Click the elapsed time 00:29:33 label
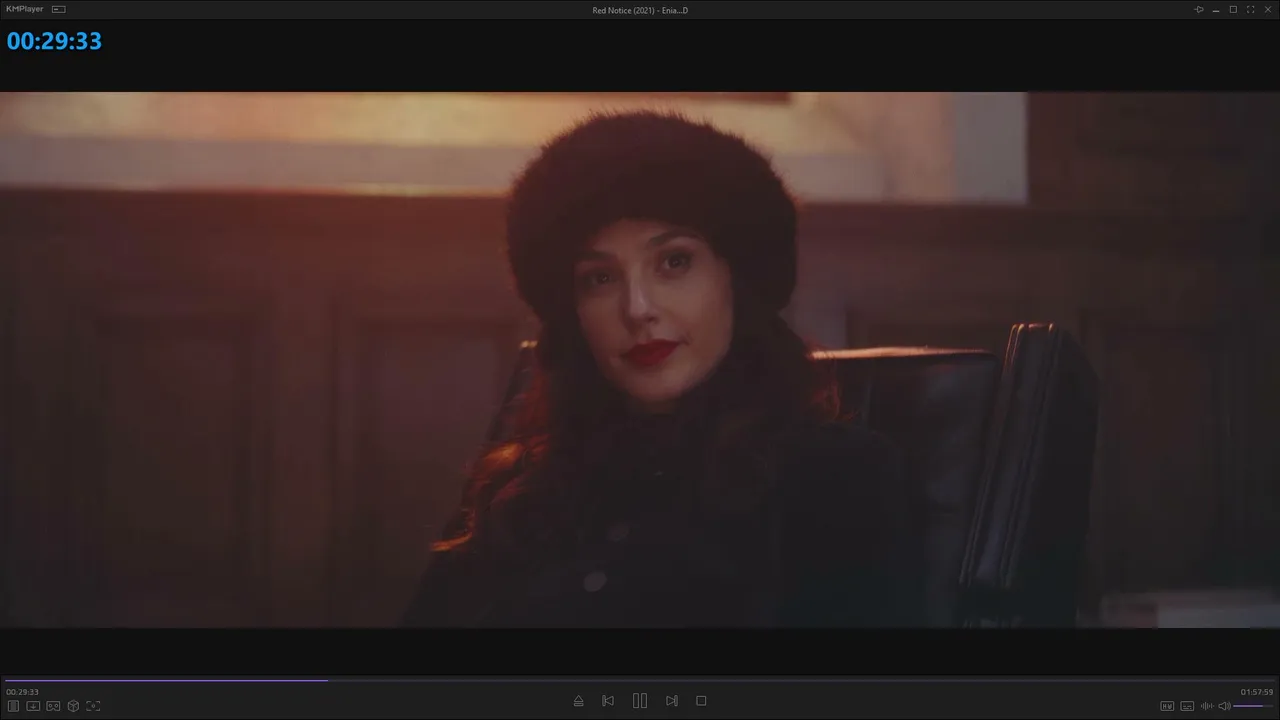Viewport: 1280px width, 720px height. click(22, 692)
